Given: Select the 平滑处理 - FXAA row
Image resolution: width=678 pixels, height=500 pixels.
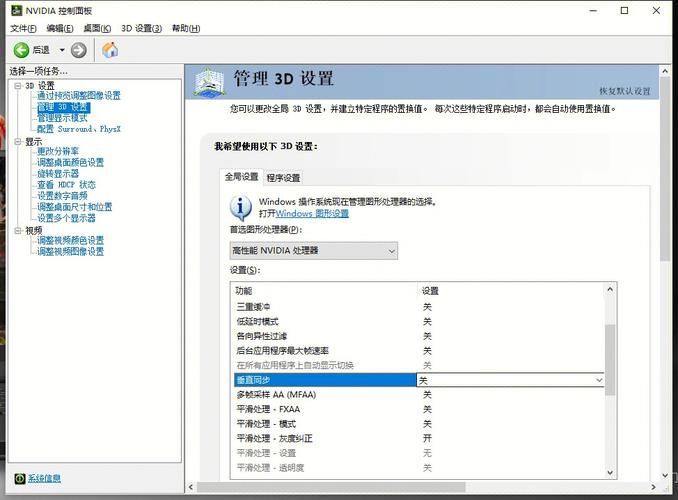Looking at the screenshot, I should (x=419, y=409).
